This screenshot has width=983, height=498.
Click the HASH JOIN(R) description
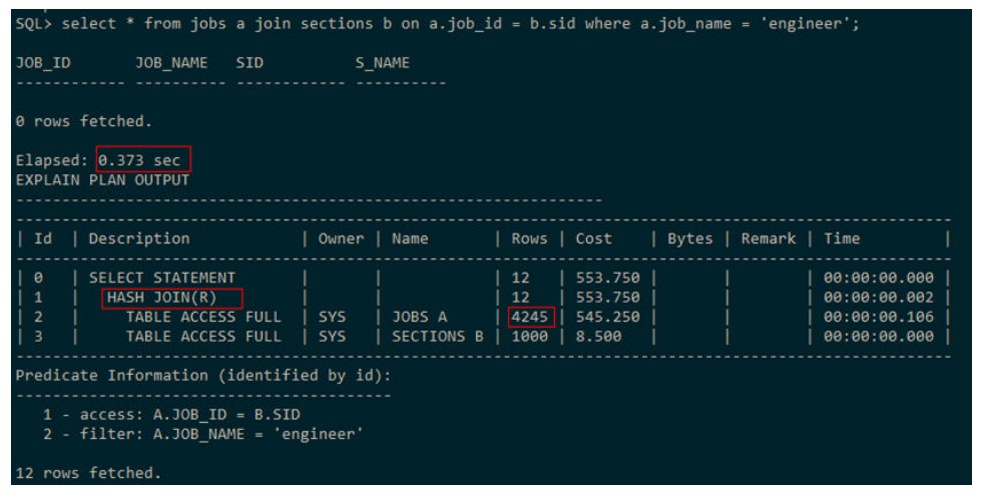172,297
